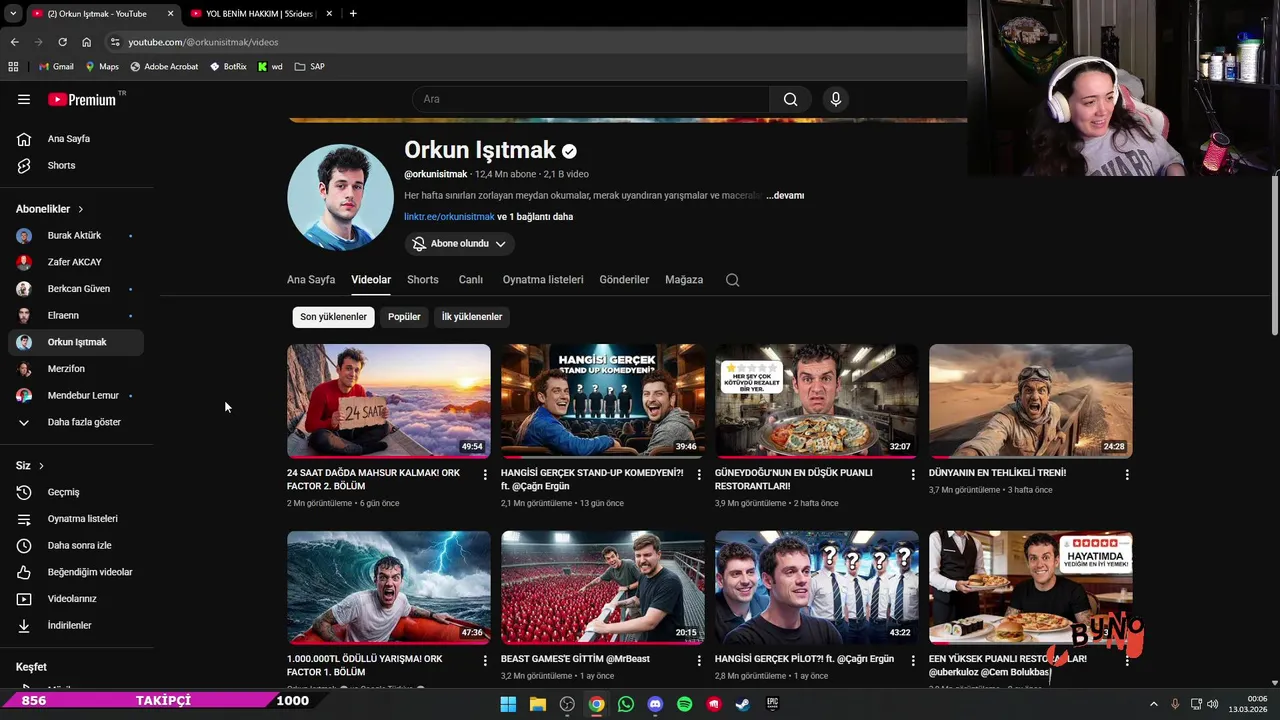1280x720 pixels.
Task: Reload the page in Chrome
Action: point(62,42)
